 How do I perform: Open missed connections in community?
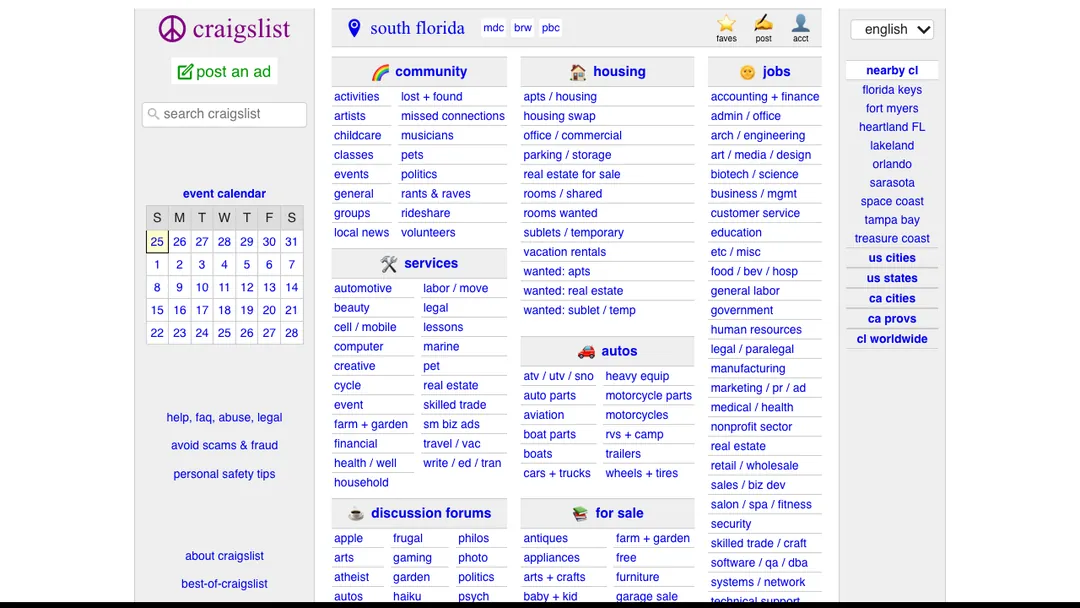[x=453, y=116]
